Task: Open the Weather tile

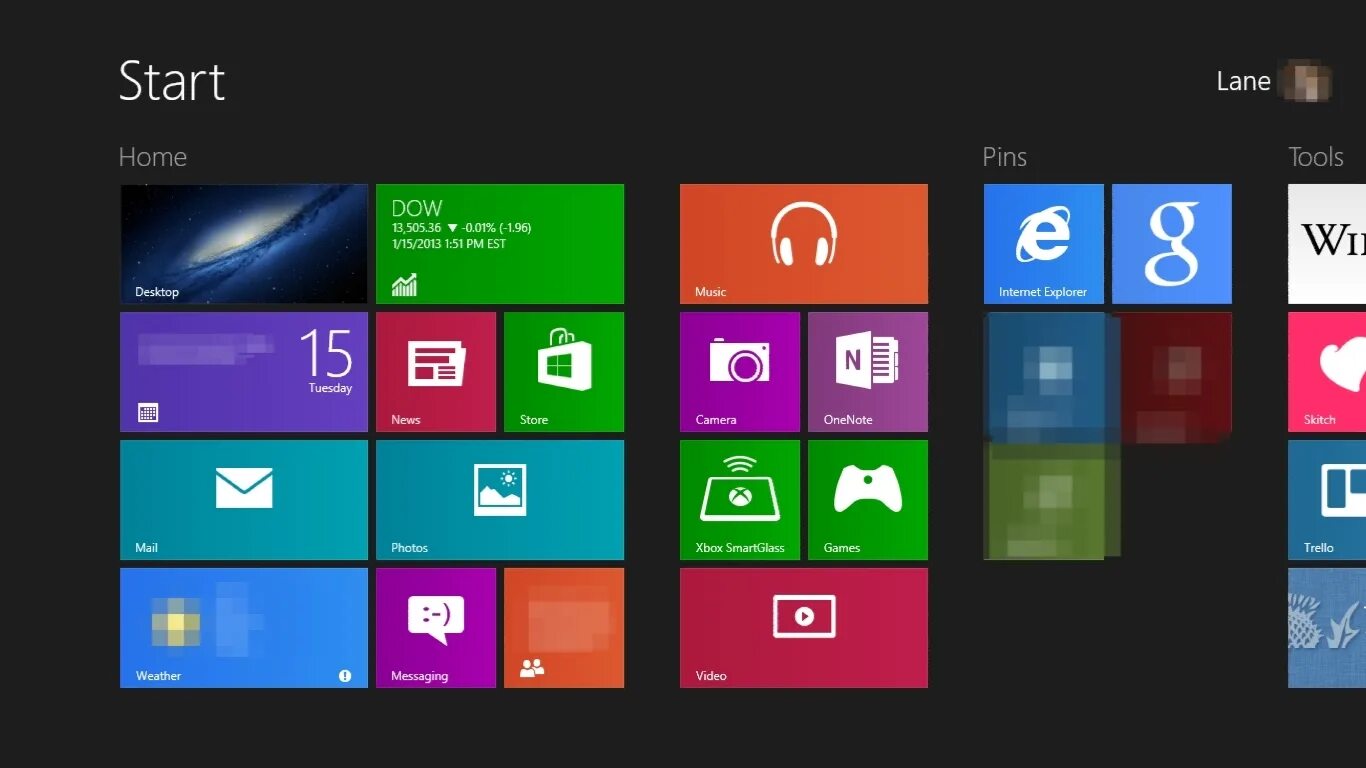Action: pos(244,628)
